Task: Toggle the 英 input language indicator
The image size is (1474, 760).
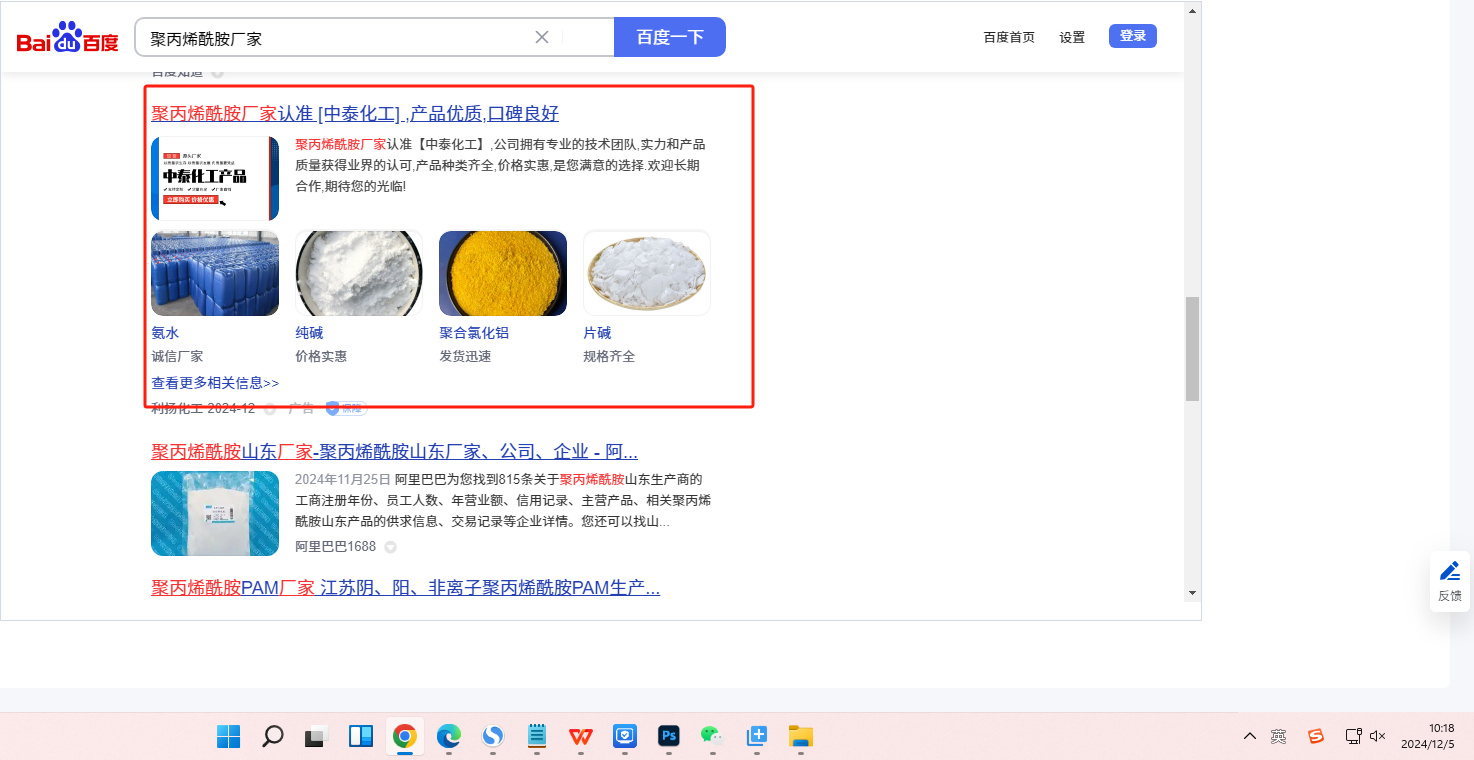Action: click(1278, 737)
